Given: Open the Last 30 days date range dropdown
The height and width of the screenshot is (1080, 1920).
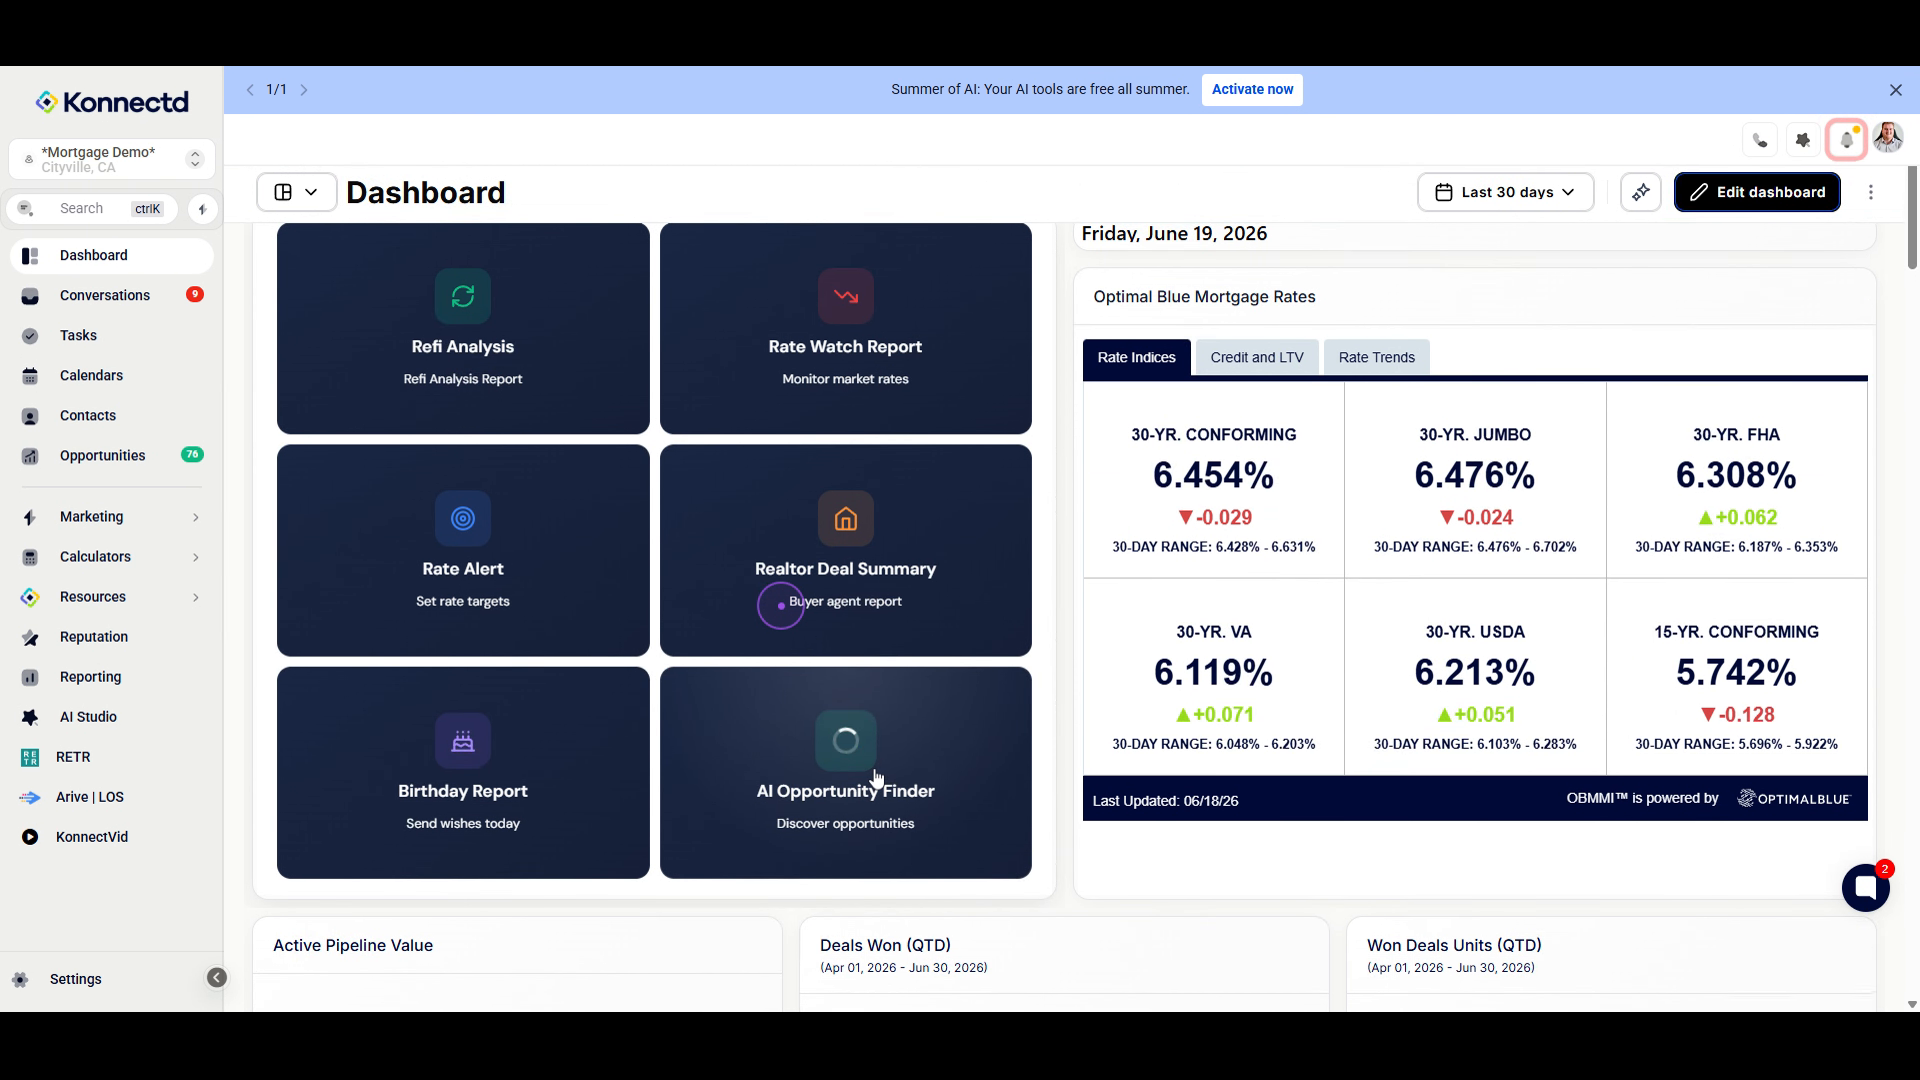Looking at the screenshot, I should (x=1505, y=192).
